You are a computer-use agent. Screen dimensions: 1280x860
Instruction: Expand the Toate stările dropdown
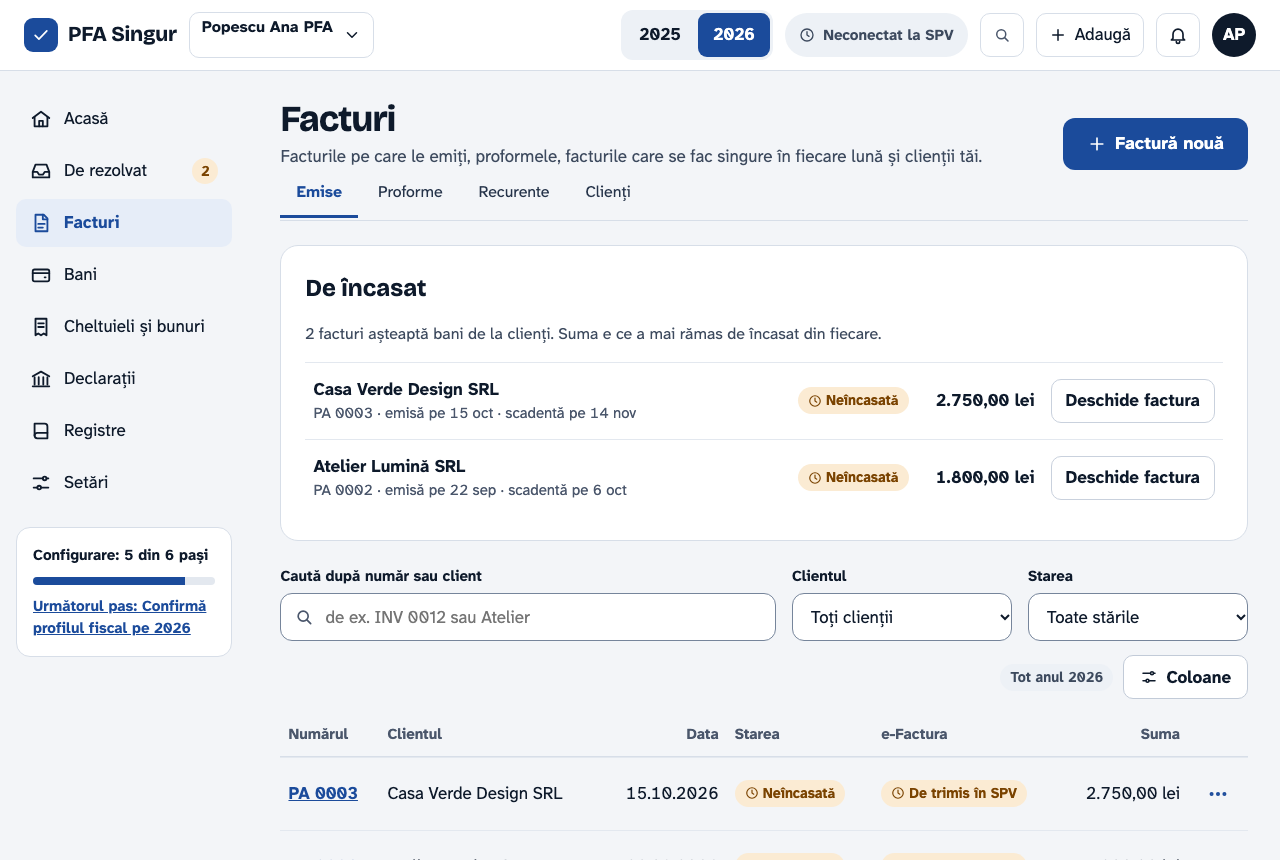(x=1138, y=617)
